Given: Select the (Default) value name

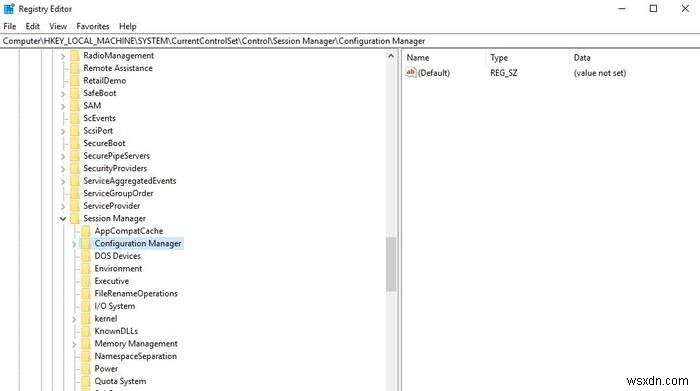Looking at the screenshot, I should coord(433,73).
